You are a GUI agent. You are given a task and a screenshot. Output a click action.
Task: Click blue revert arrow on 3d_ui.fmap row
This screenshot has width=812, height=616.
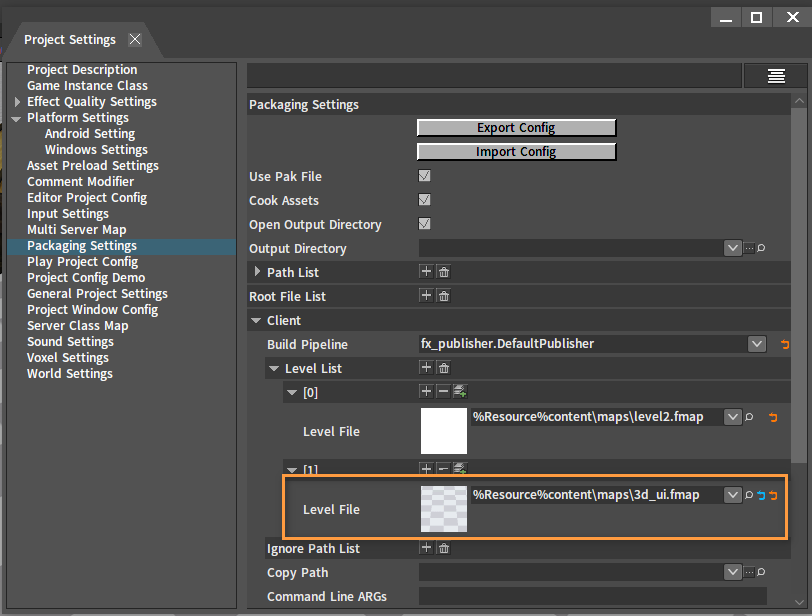[761, 495]
